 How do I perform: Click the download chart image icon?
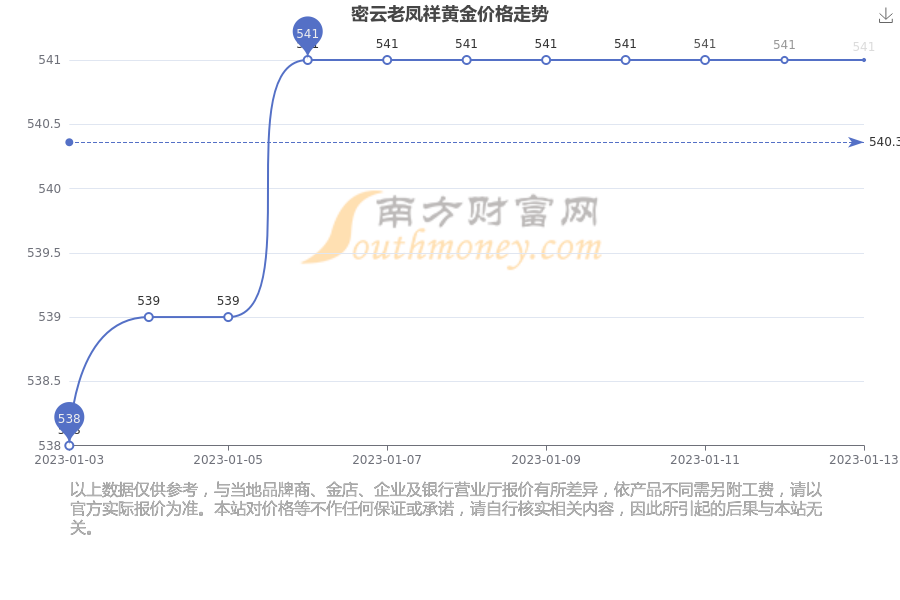click(886, 16)
